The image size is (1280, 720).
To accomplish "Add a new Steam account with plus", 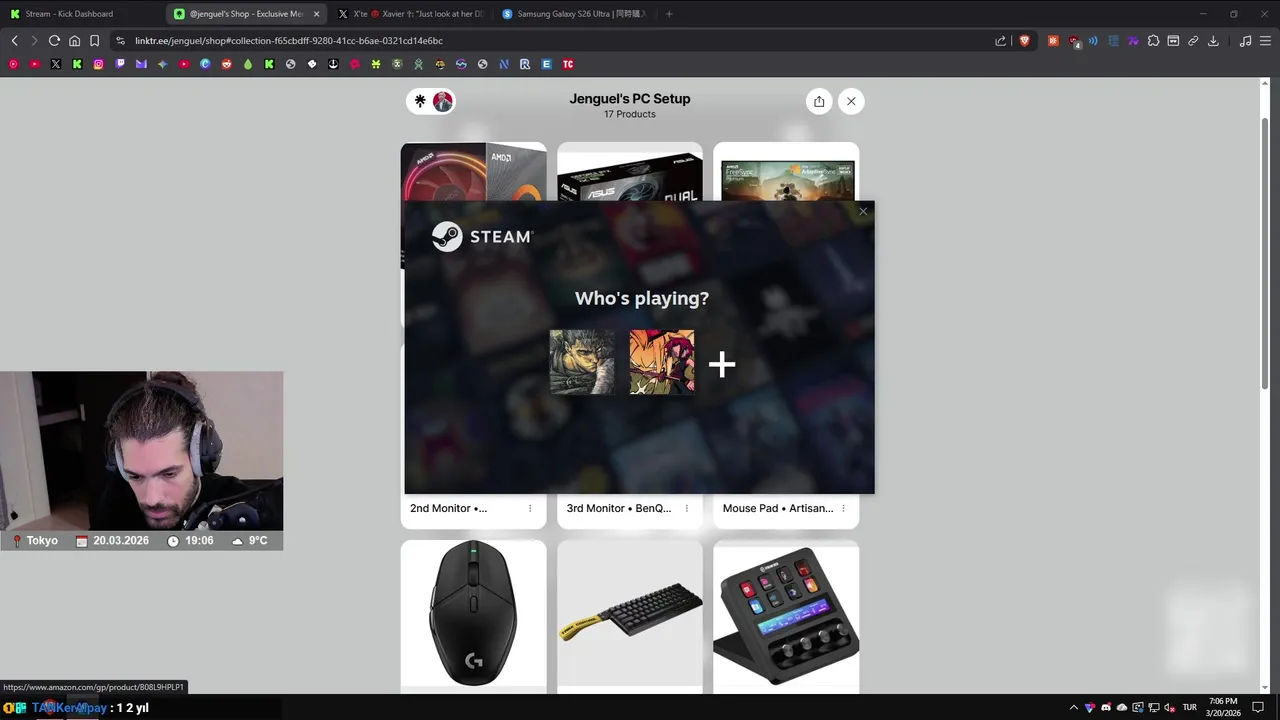I will [722, 364].
